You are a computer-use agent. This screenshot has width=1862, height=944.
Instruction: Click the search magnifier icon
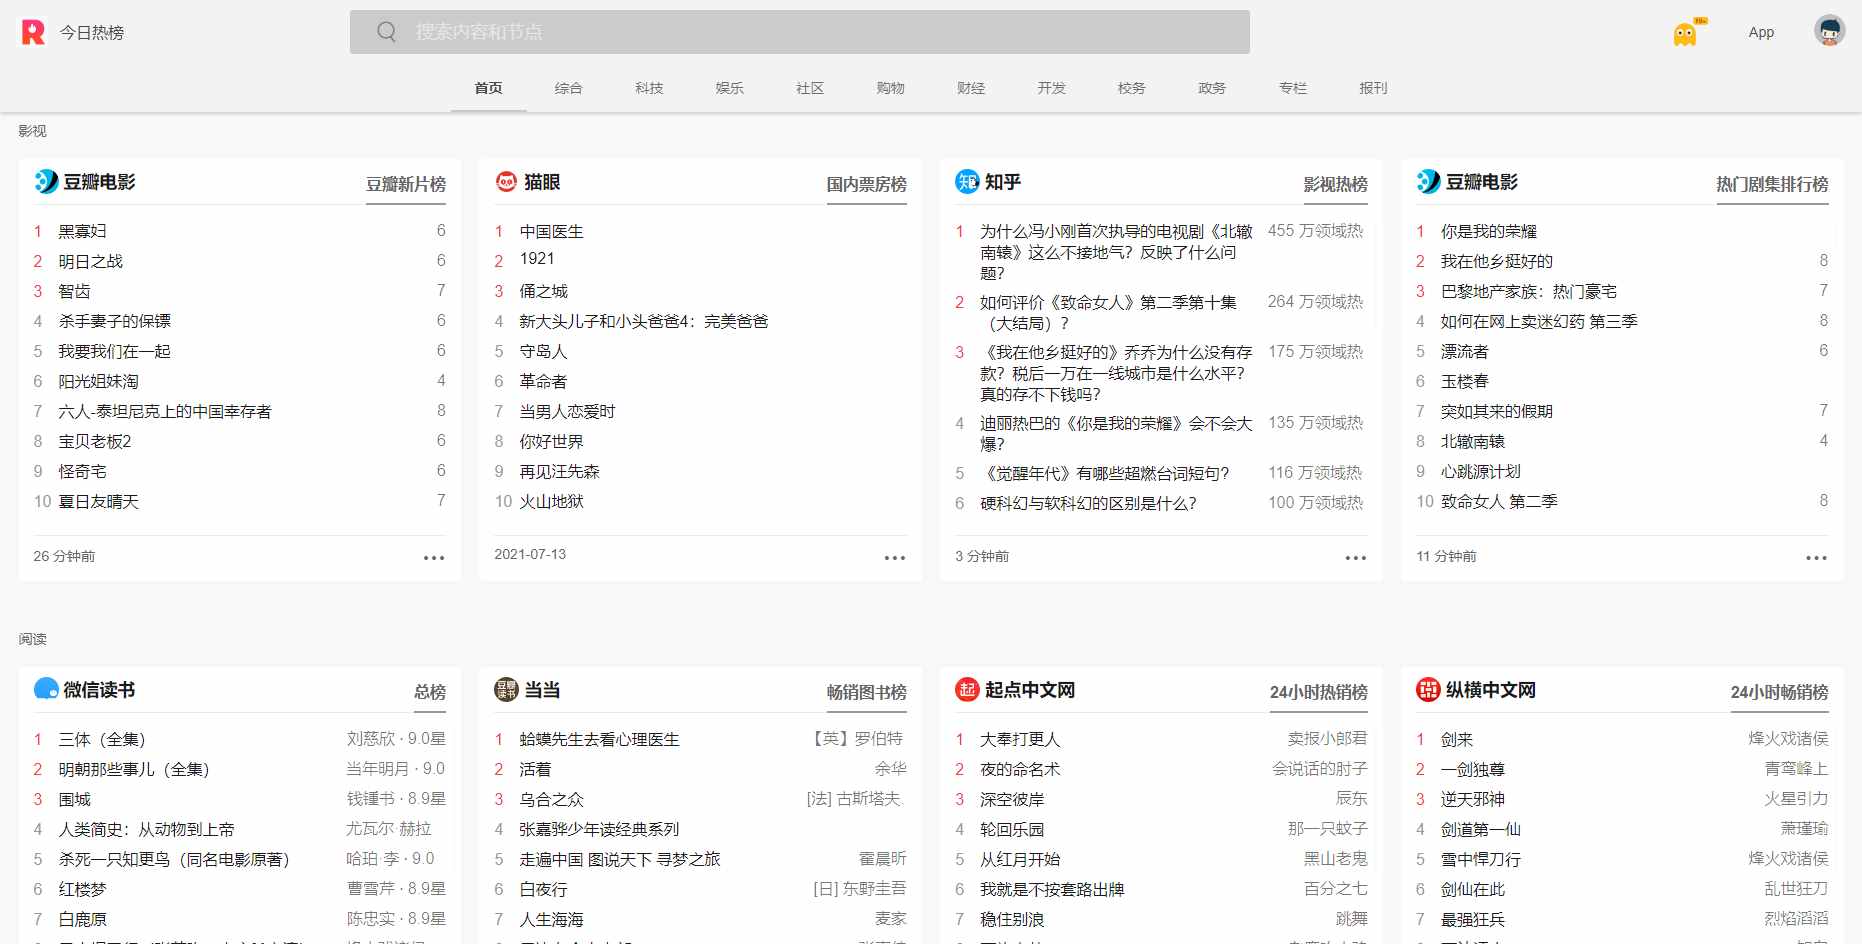tap(386, 32)
